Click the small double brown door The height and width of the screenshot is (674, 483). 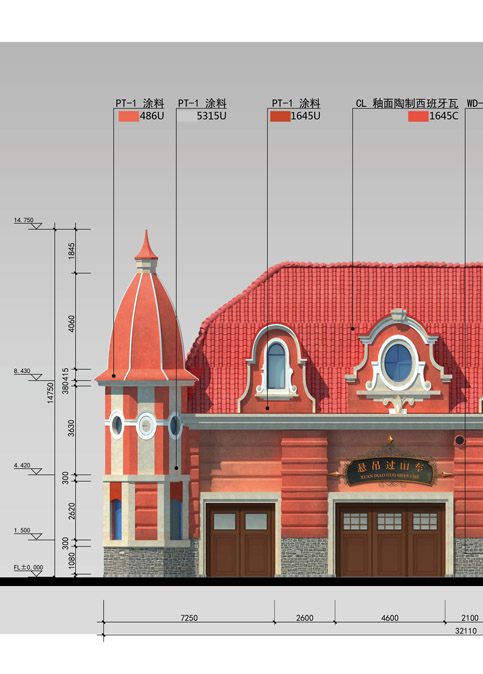[241, 540]
